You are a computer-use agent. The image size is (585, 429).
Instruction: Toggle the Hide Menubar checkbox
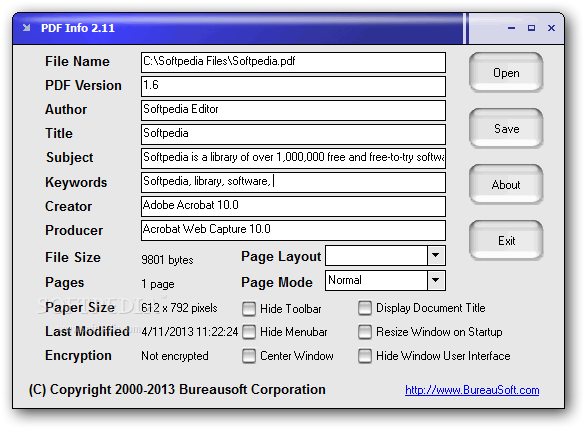click(249, 332)
